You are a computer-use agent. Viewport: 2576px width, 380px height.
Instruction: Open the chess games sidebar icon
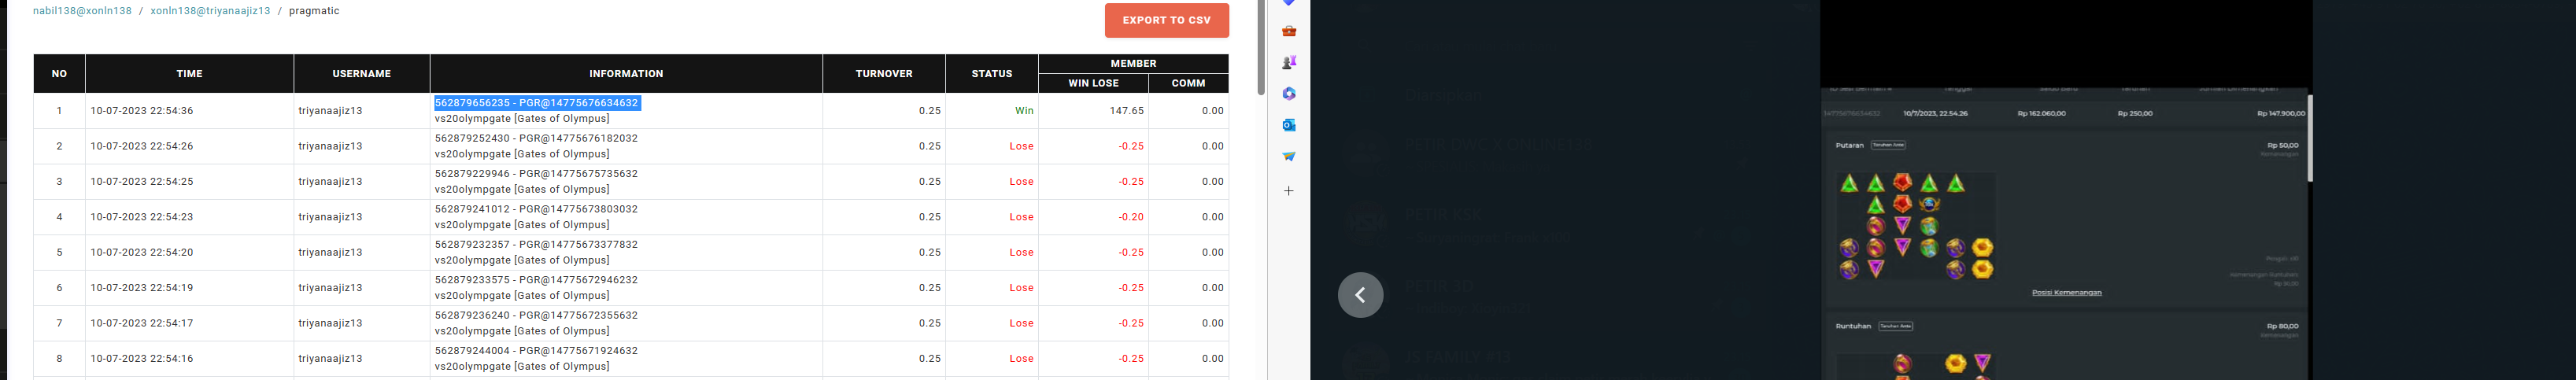1289,62
